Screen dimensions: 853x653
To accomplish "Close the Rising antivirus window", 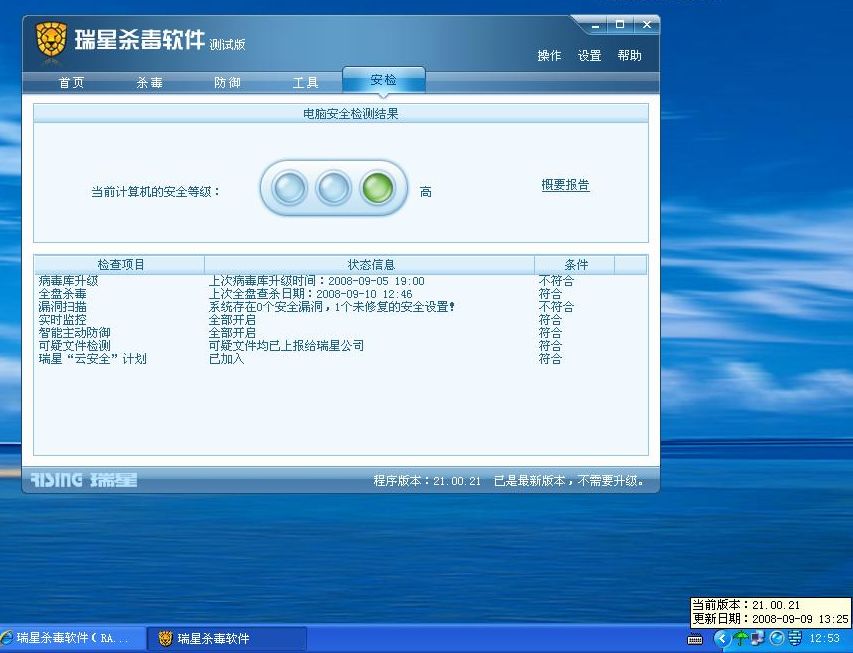I will click(x=647, y=24).
